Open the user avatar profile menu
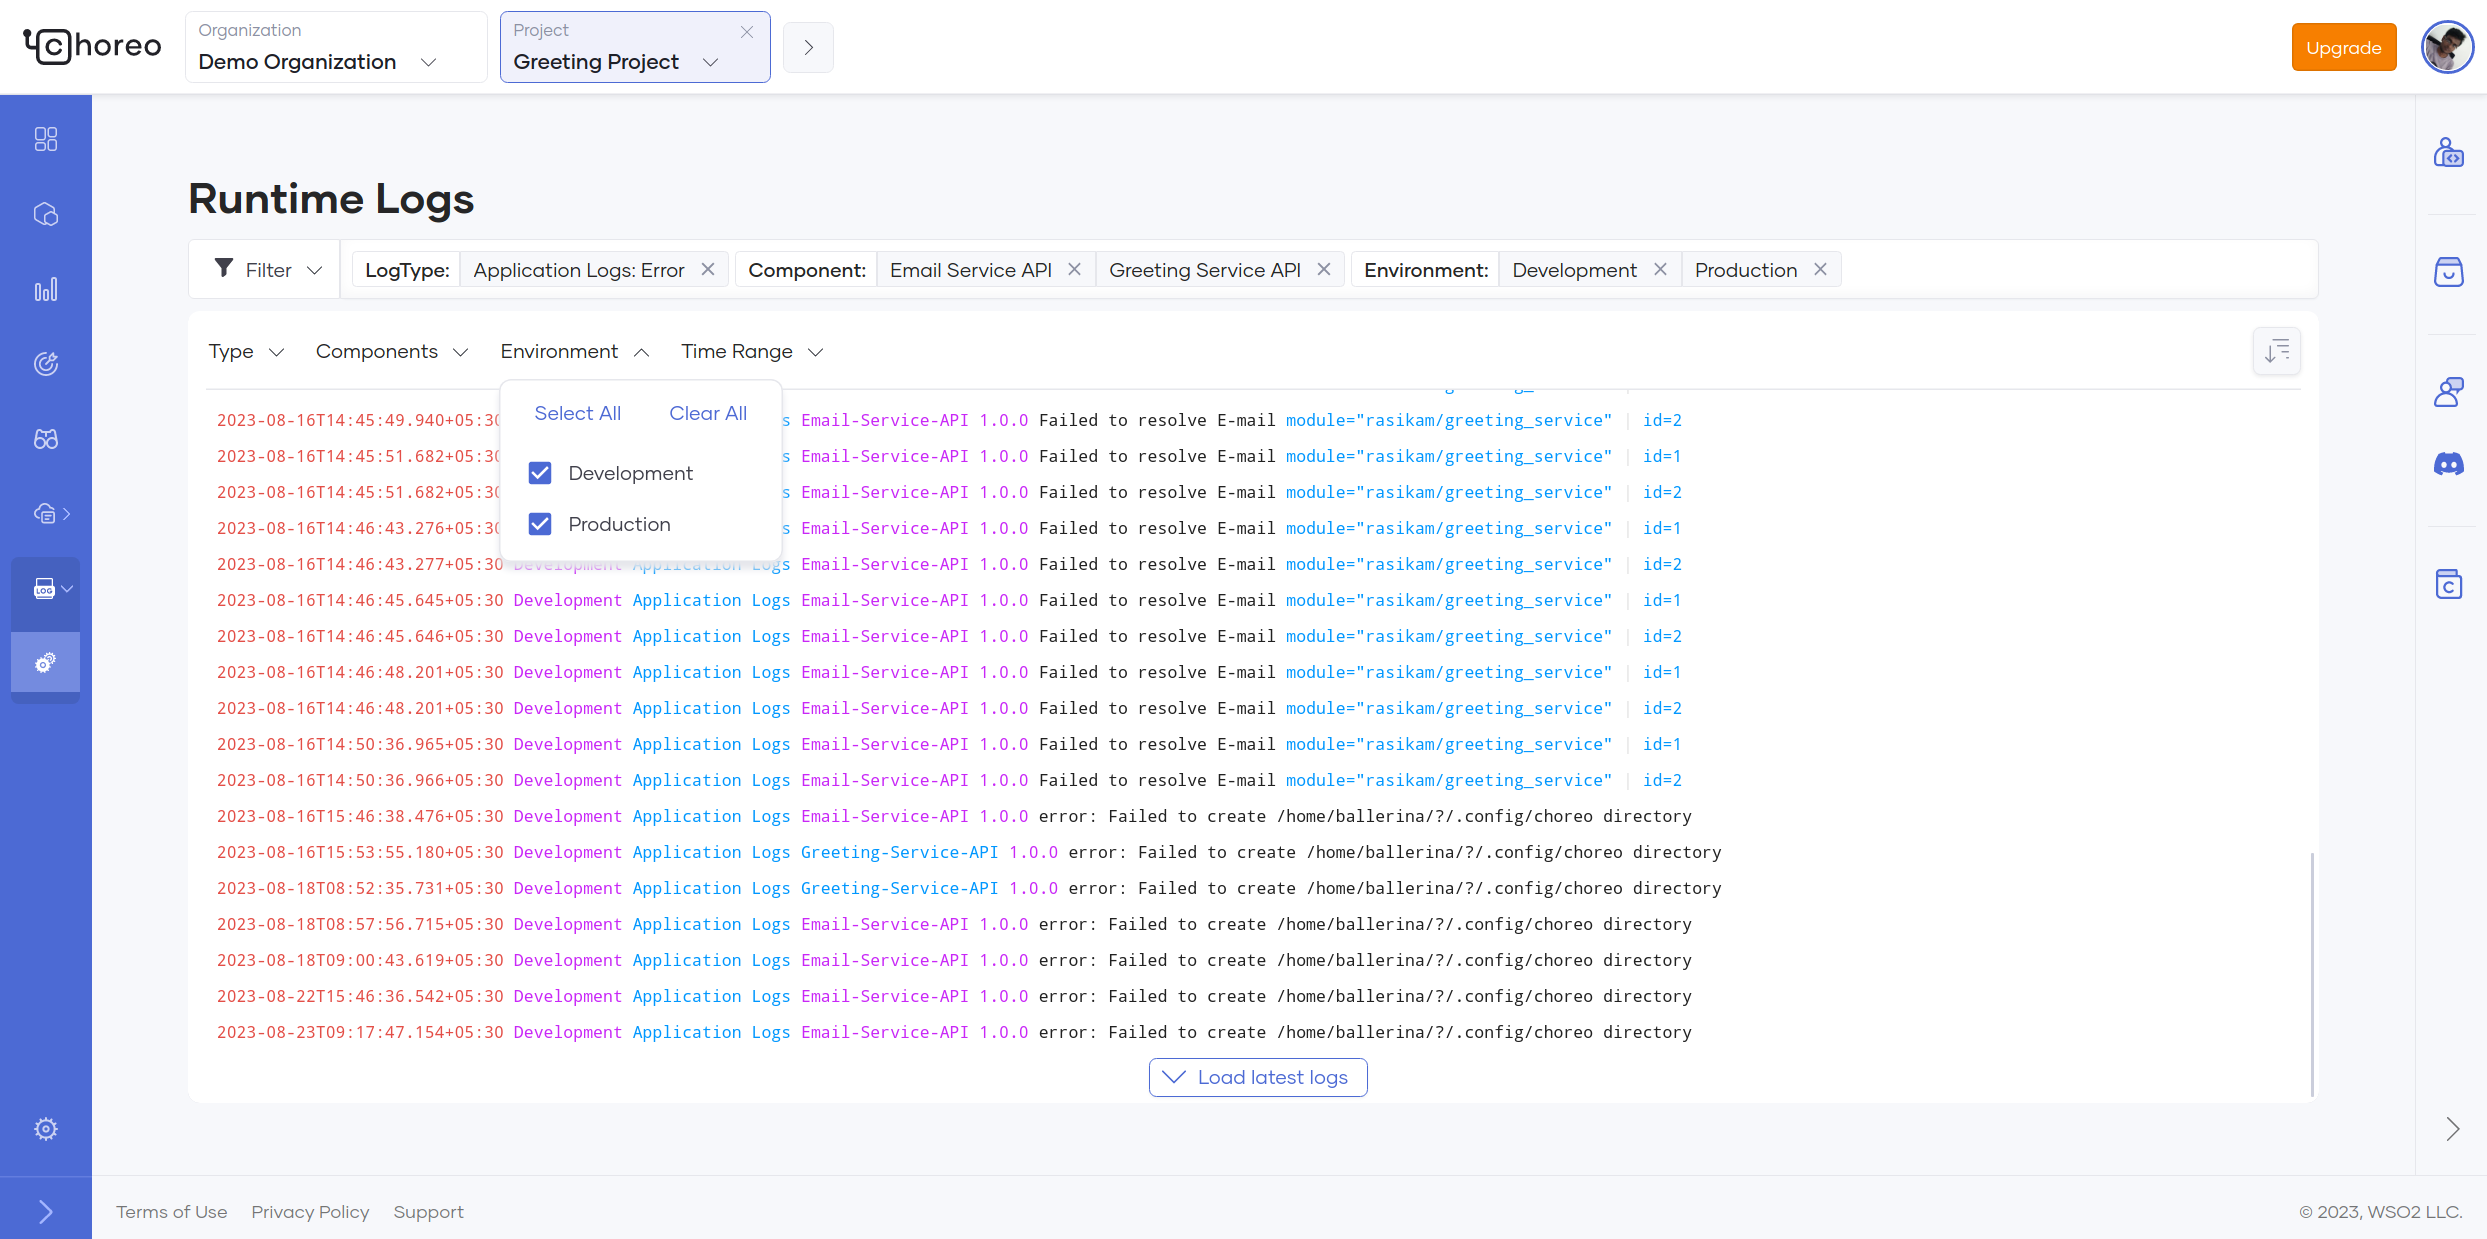 point(2447,47)
